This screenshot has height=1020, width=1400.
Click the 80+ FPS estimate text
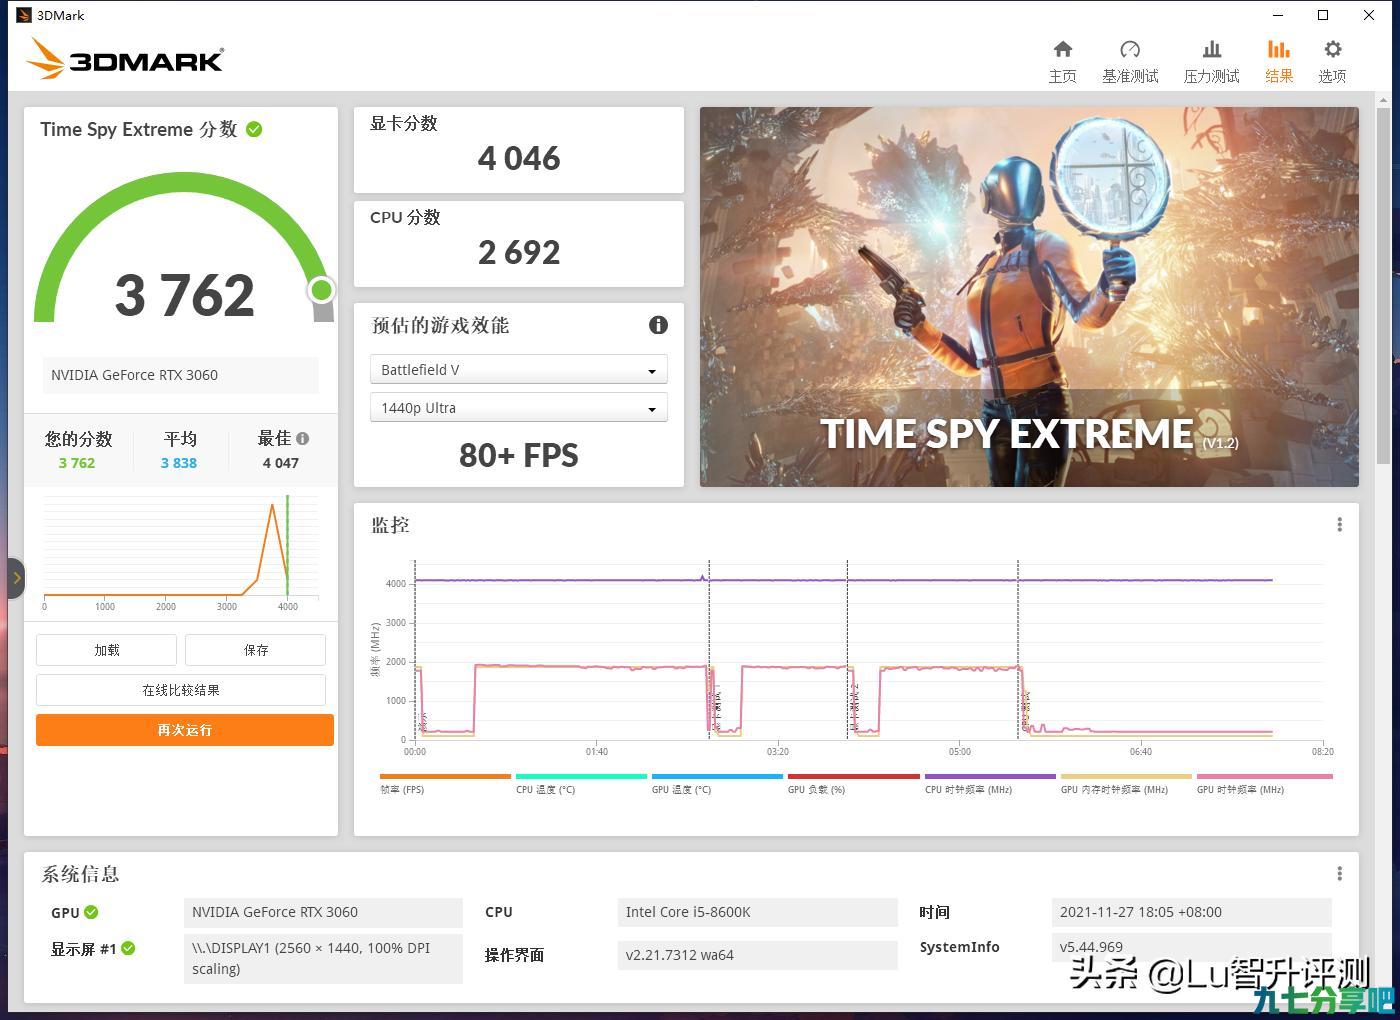click(x=519, y=456)
